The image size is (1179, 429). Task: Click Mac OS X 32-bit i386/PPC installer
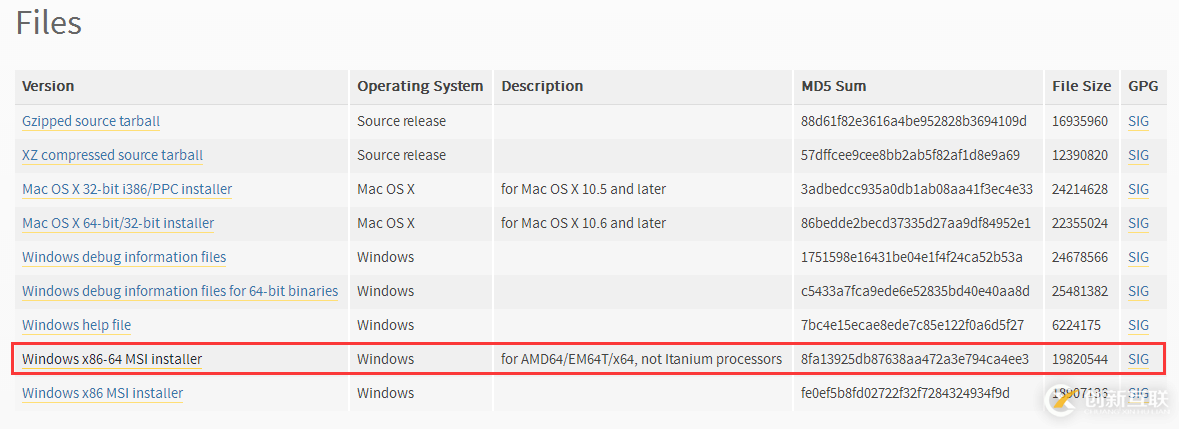(x=127, y=189)
